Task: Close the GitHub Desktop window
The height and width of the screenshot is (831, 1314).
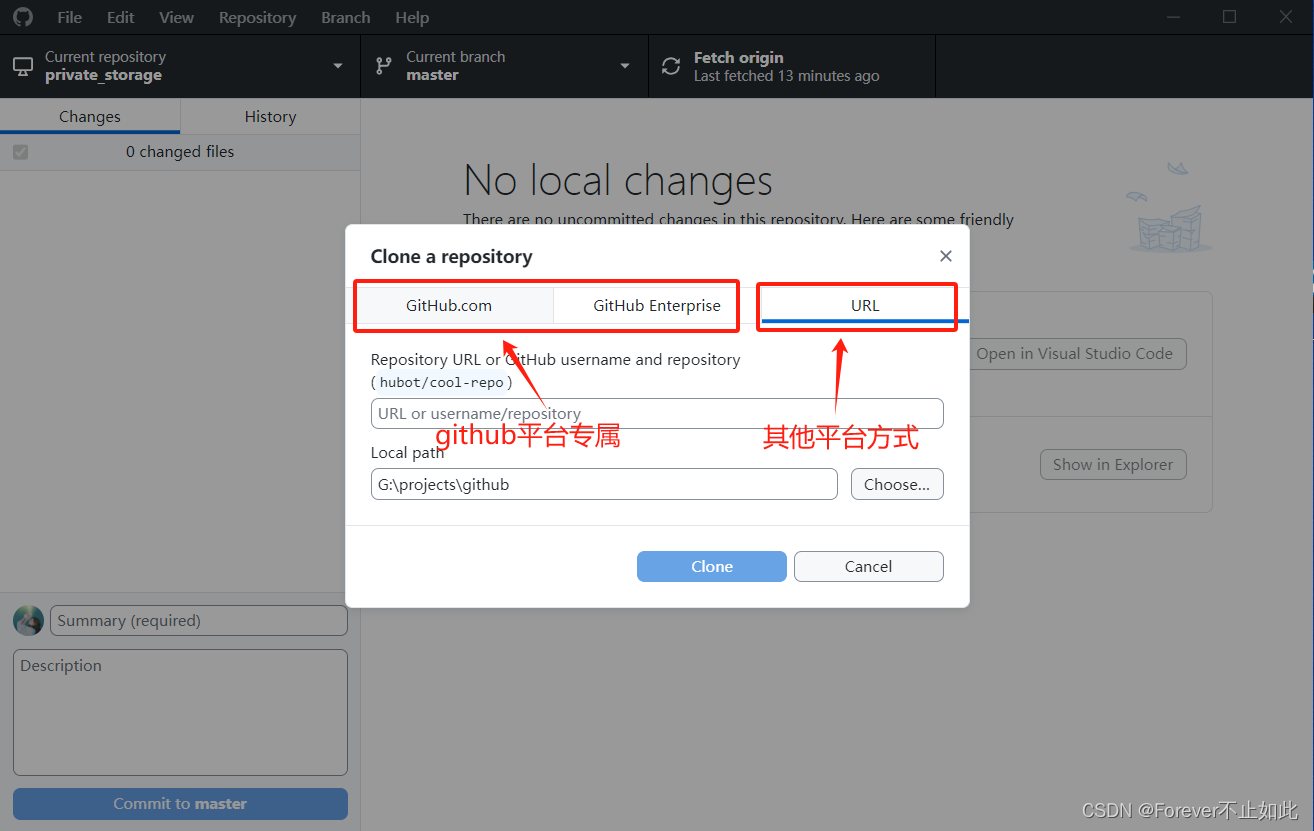Action: tap(1287, 17)
